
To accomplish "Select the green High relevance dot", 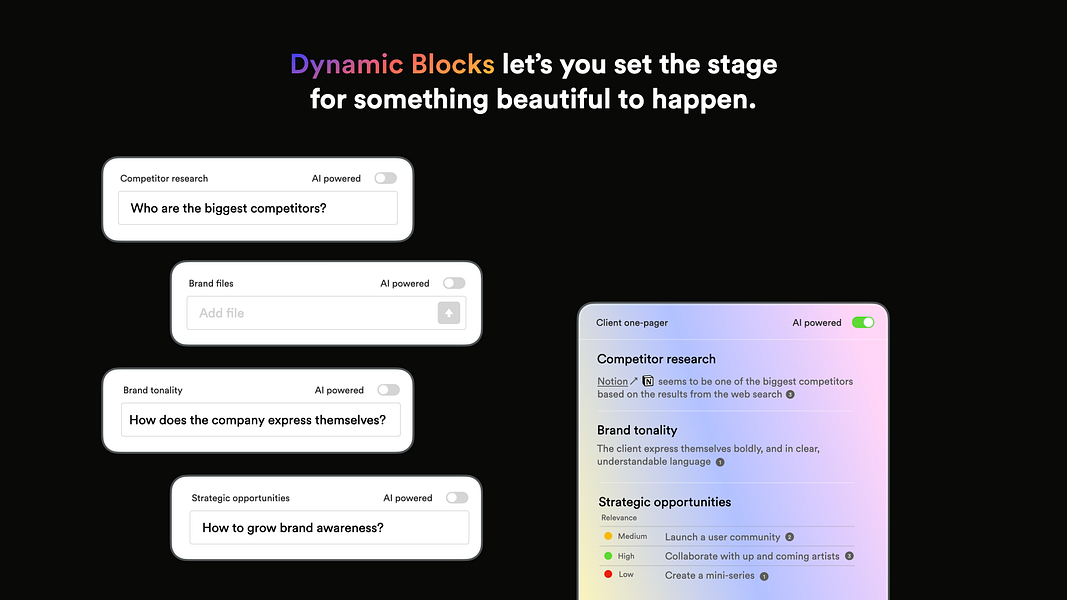I will pos(608,556).
